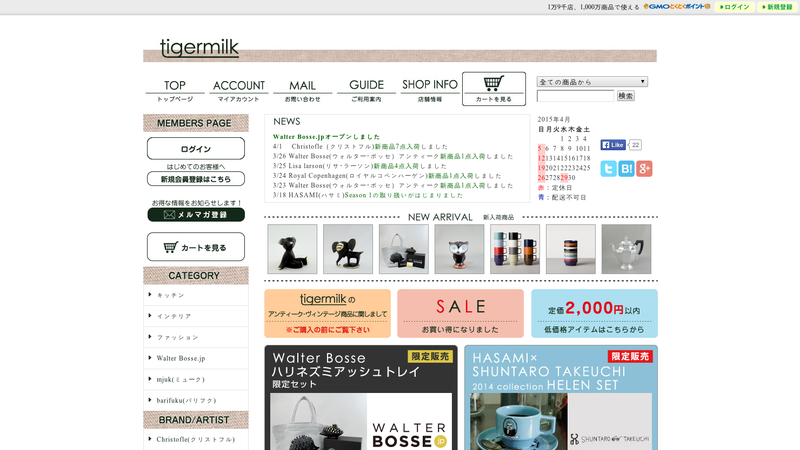Open Christofle(クリストフル) brand link
800x450 pixels.
click(x=196, y=439)
